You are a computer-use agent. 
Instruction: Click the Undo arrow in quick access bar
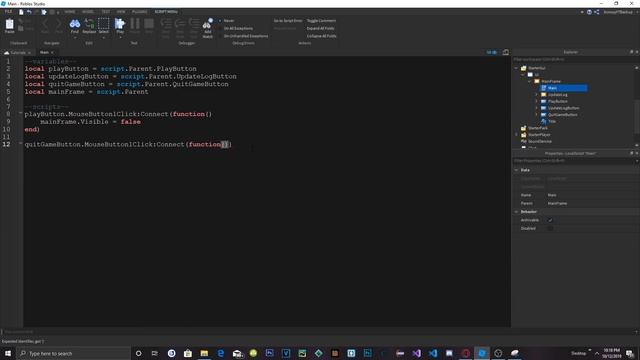pyautogui.click(x=29, y=12)
